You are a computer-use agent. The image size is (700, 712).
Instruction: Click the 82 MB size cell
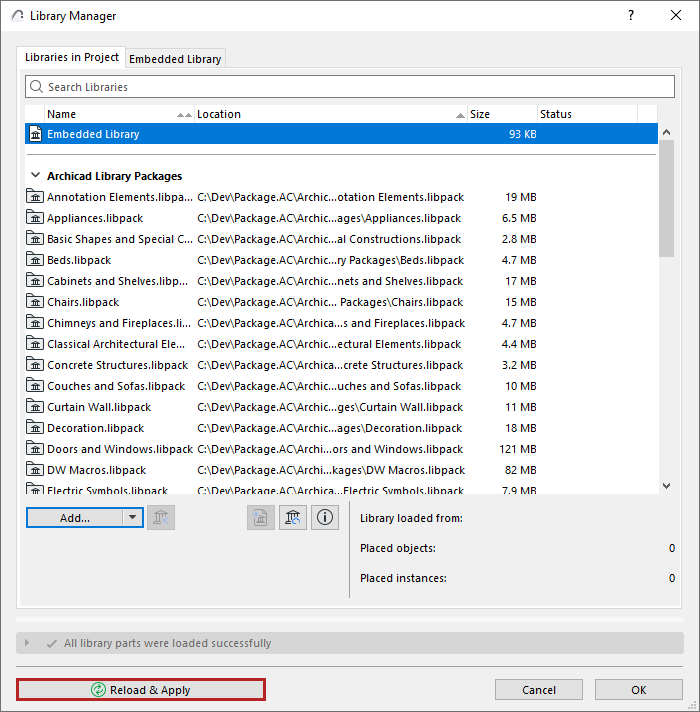click(x=520, y=470)
